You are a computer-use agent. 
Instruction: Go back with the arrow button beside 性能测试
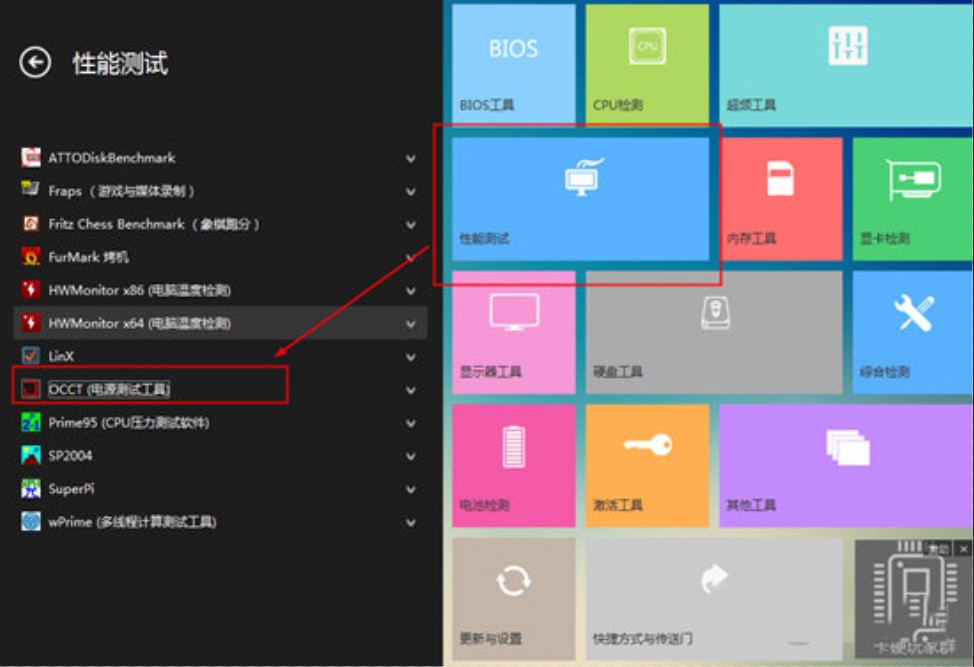click(x=35, y=62)
